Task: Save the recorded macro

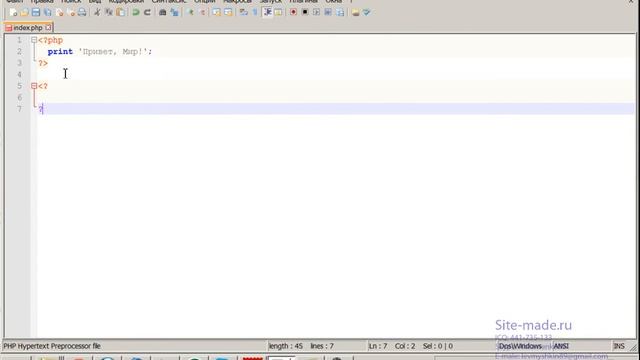Action: tap(340, 13)
